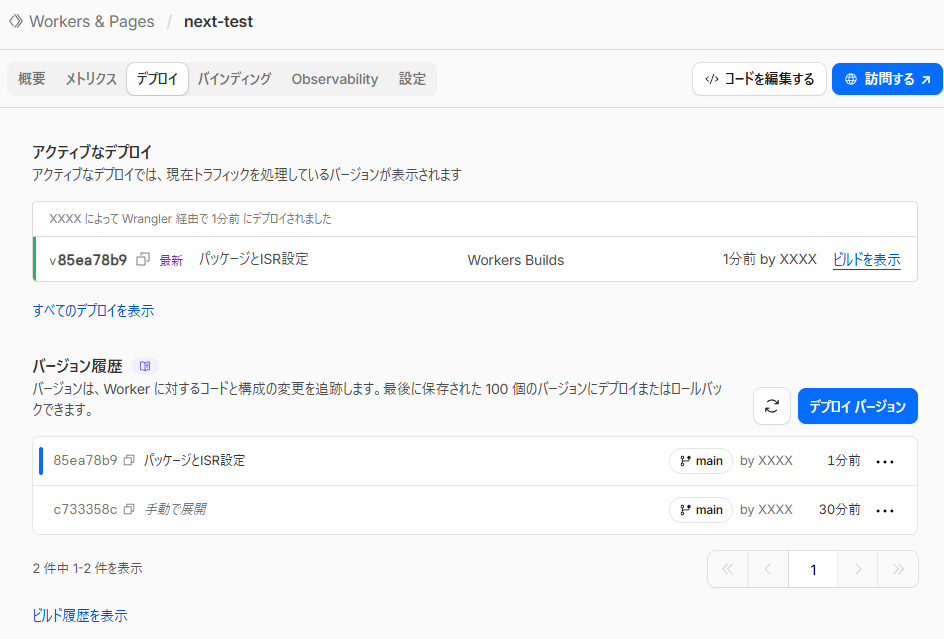Open the バインディング tab
Screen dimensions: 944x639
pos(234,79)
